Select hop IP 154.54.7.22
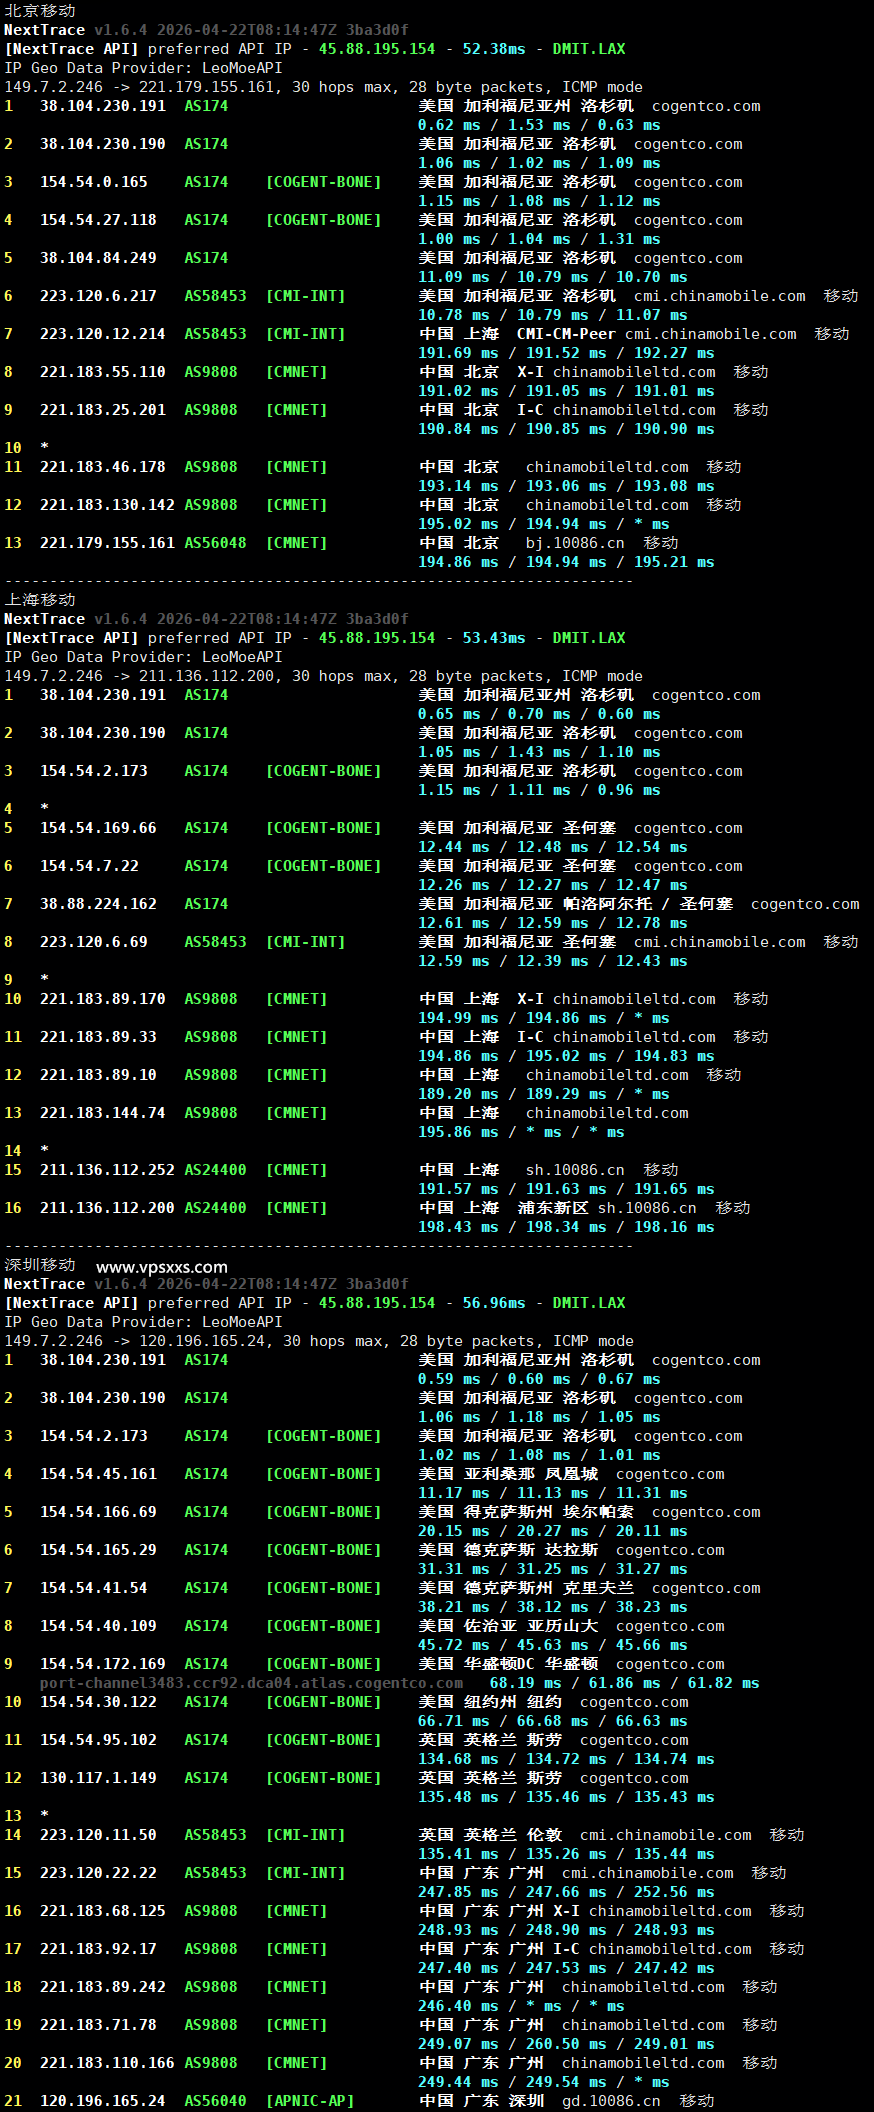 89,866
